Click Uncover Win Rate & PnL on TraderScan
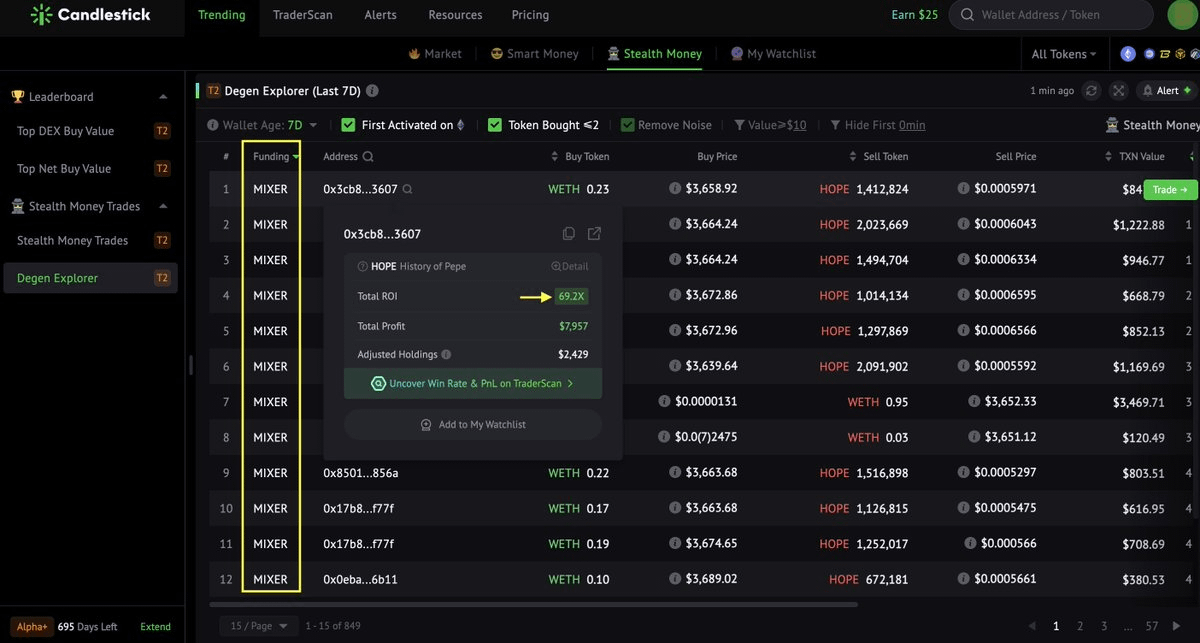Image resolution: width=1200 pixels, height=643 pixels. point(473,383)
